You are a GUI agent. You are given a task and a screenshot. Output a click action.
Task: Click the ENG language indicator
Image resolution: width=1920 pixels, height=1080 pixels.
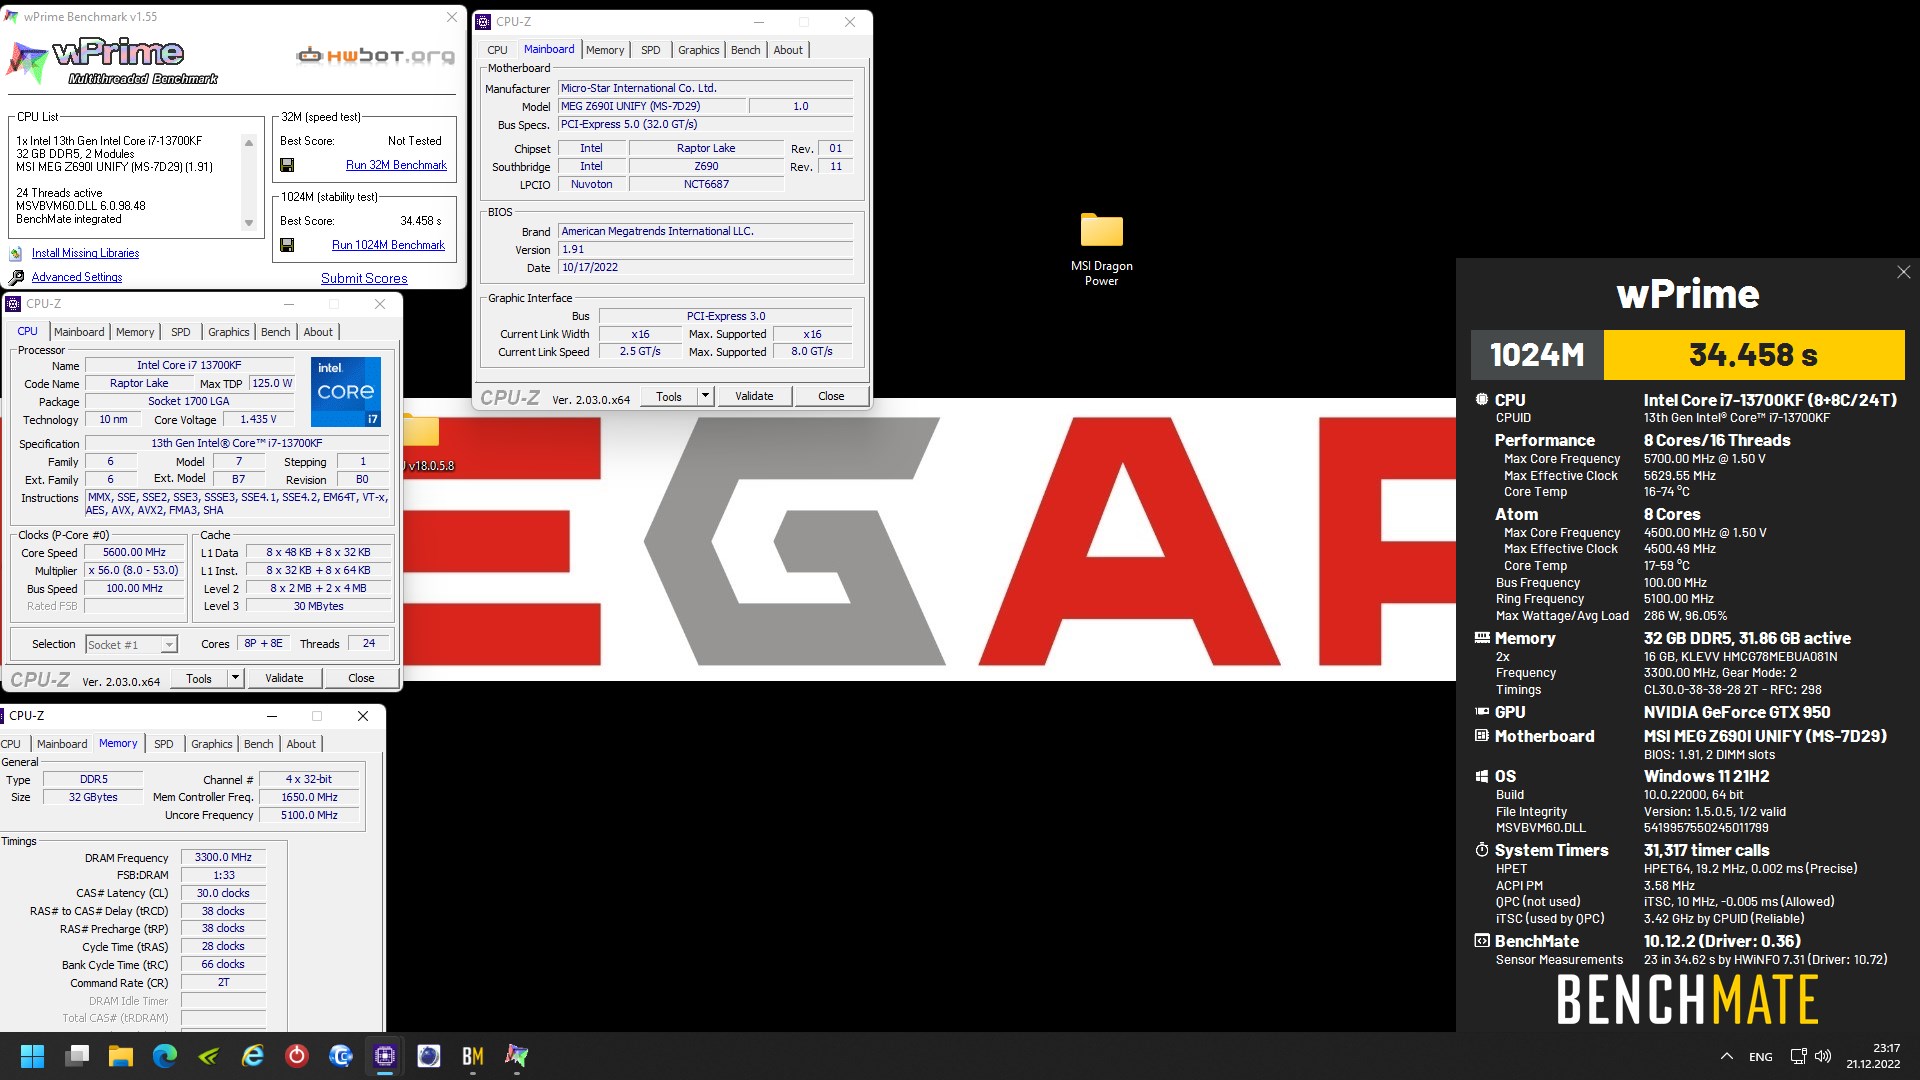click(x=1760, y=1056)
